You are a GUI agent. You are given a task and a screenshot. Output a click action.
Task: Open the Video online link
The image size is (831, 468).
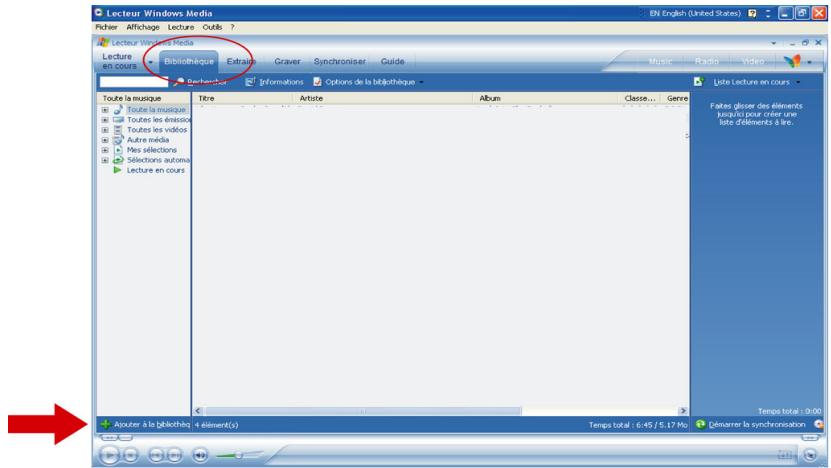point(753,61)
